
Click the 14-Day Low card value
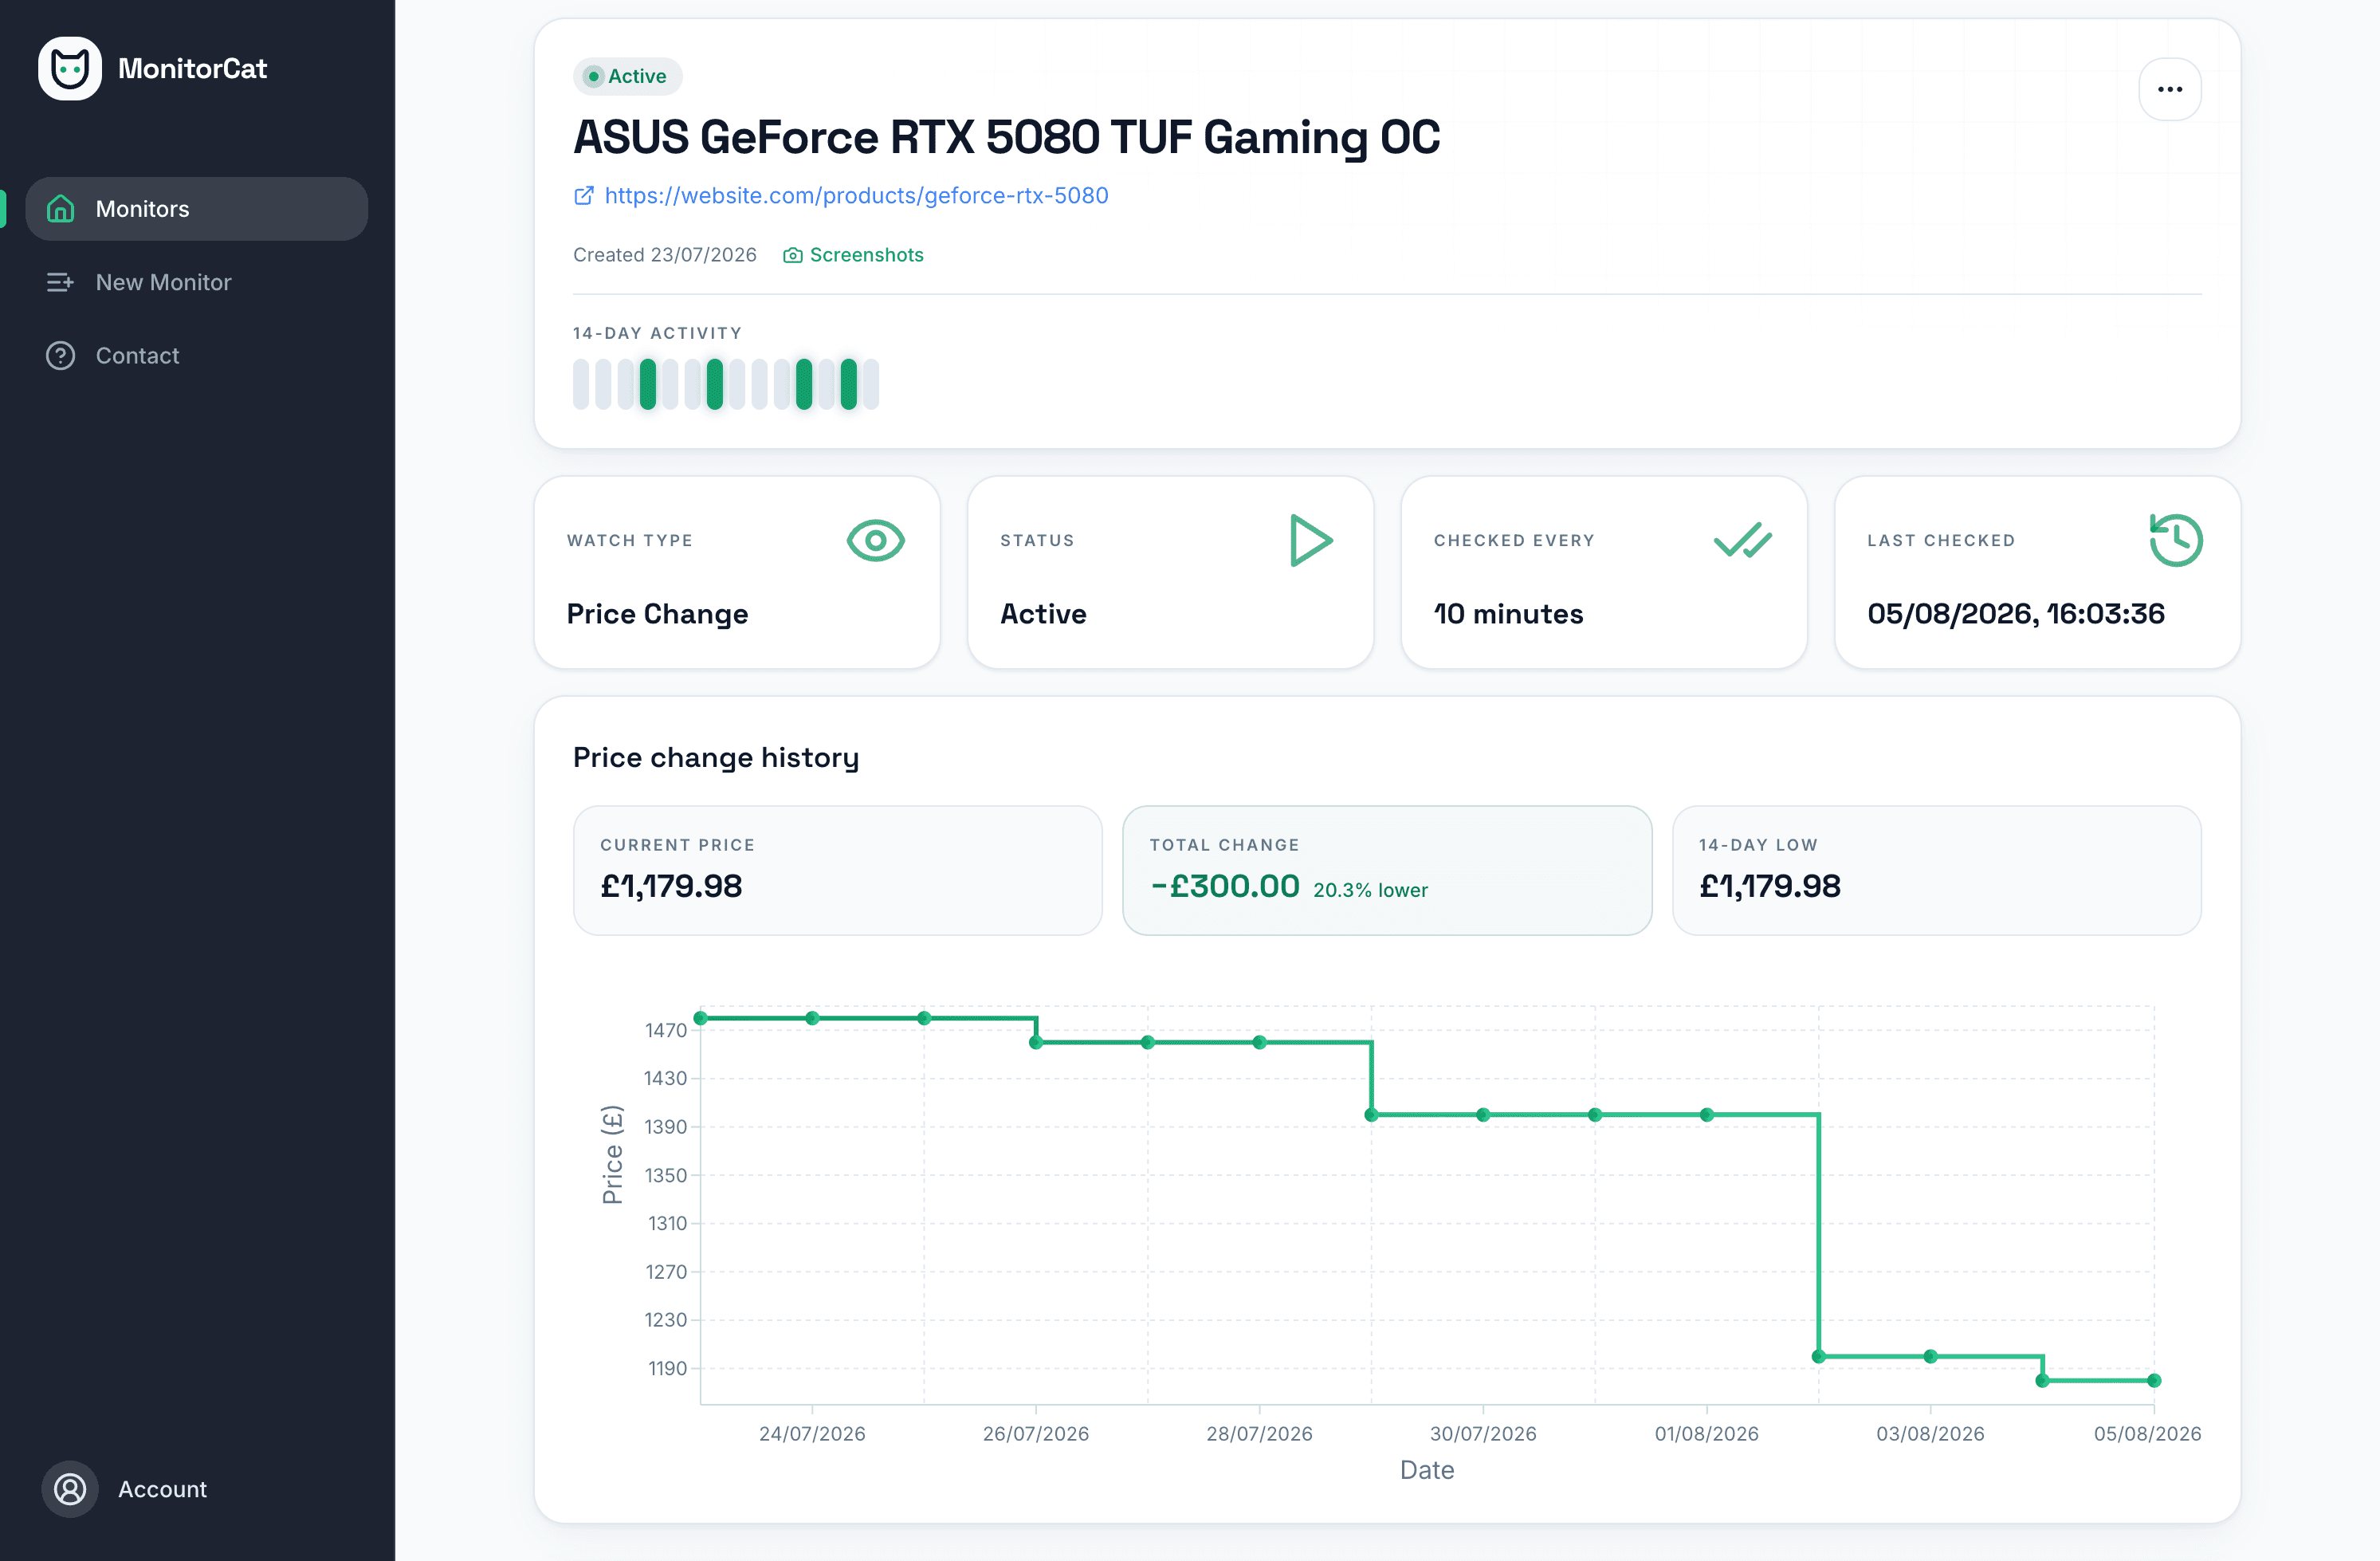point(1770,886)
